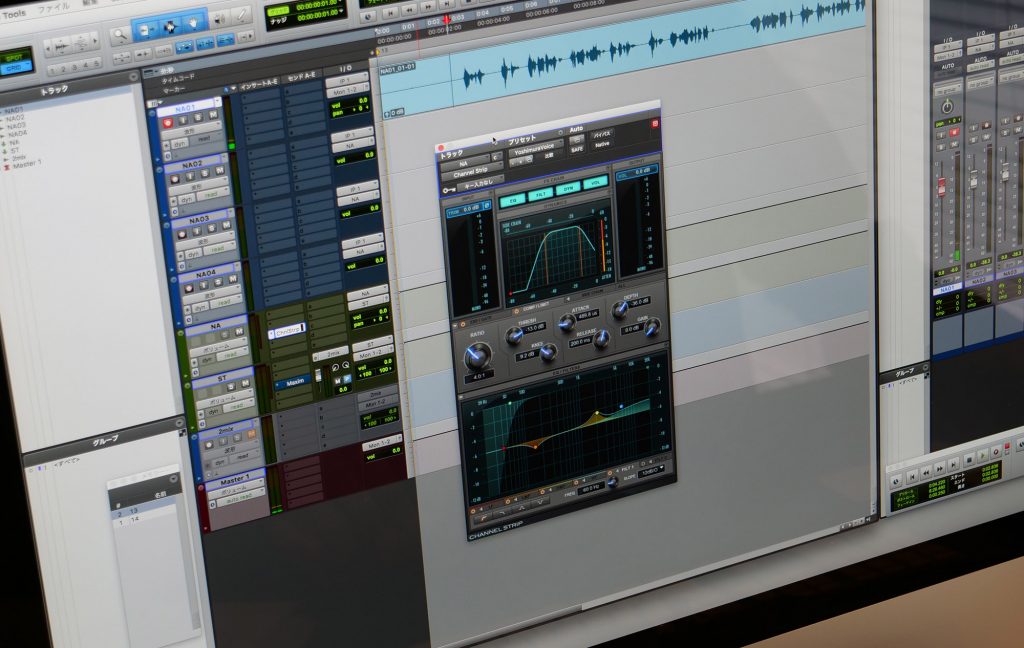Click the blue high EQ band point
The width and height of the screenshot is (1024, 648).
point(621,406)
